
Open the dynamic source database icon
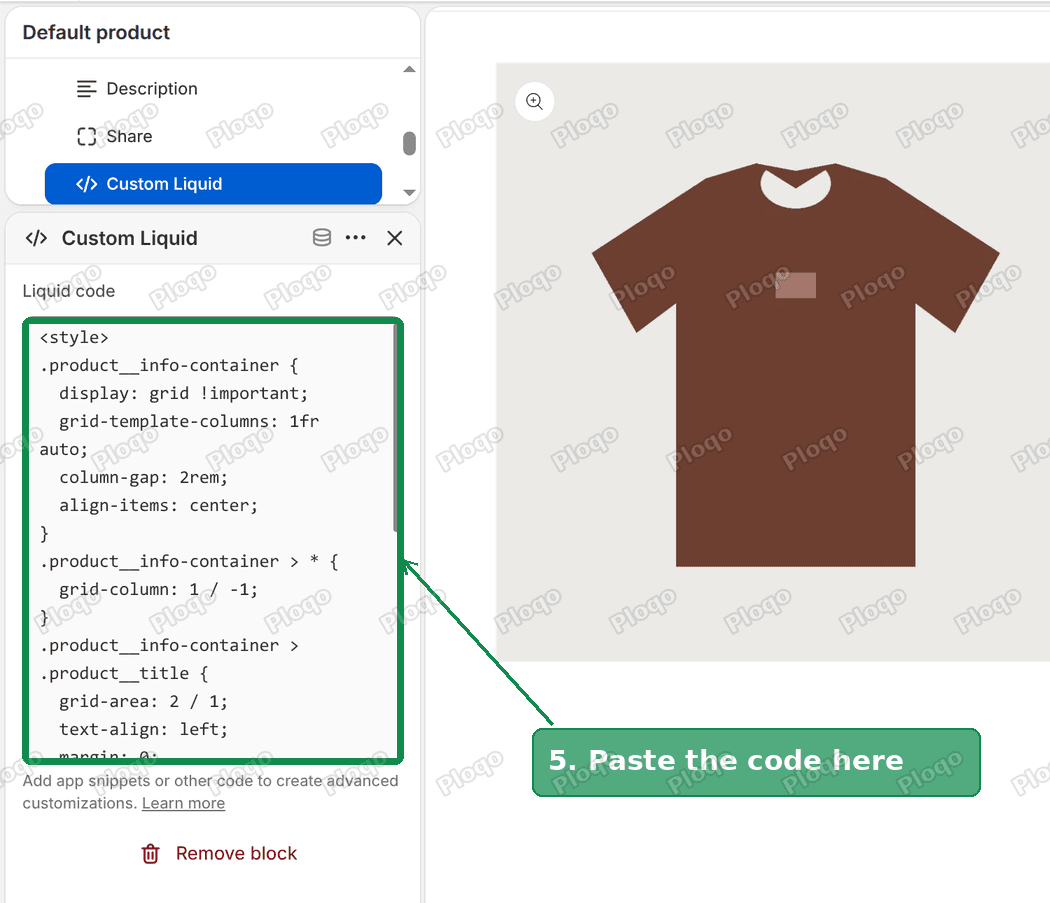pos(322,238)
